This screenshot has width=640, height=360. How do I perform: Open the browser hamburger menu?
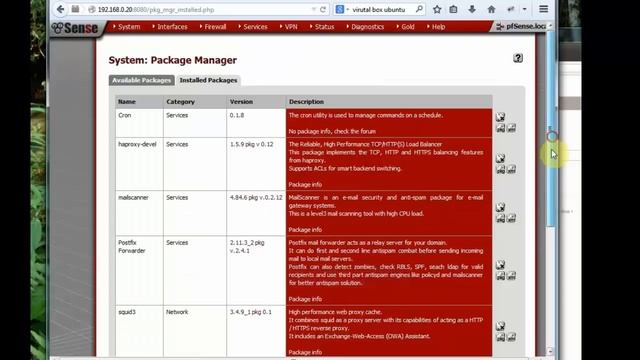point(543,9)
